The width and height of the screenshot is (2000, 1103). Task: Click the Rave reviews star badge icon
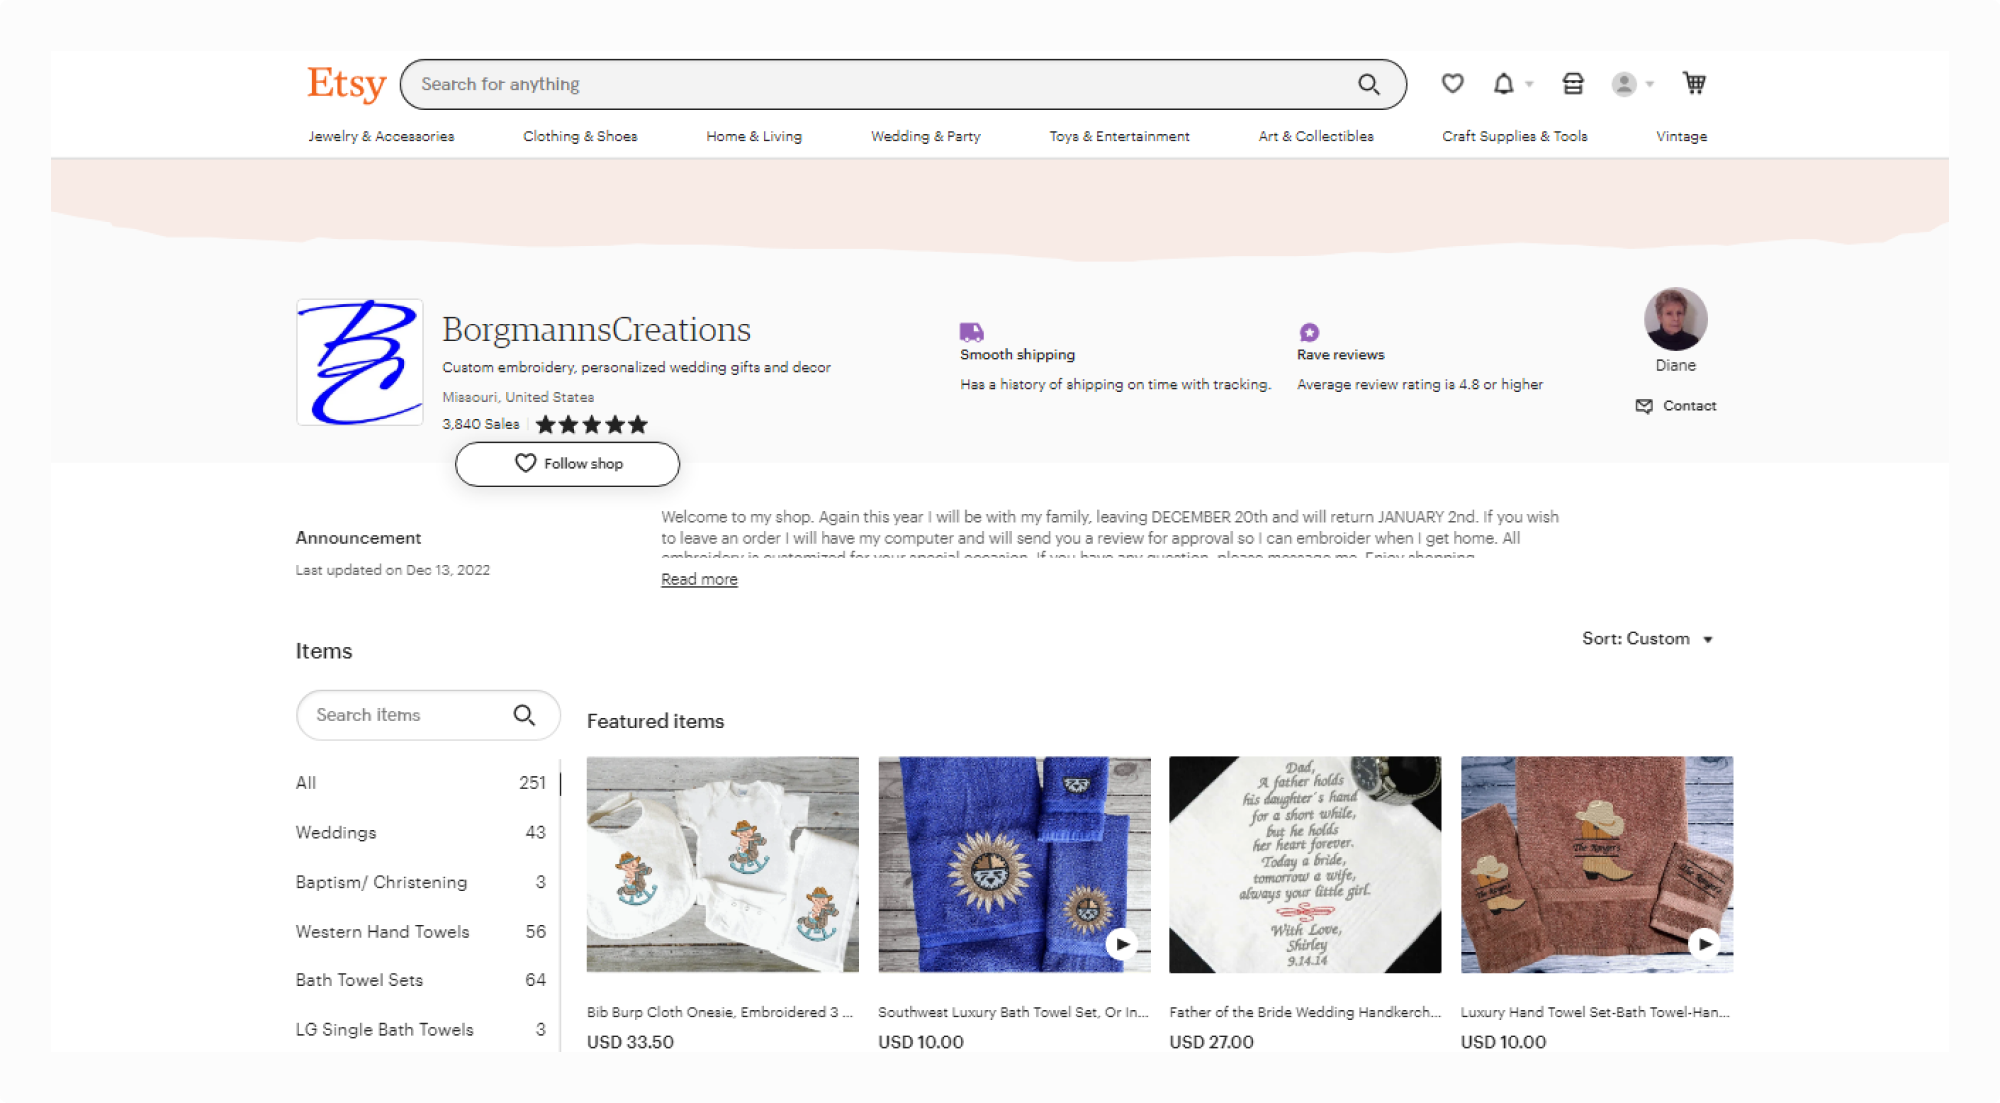[x=1309, y=332]
